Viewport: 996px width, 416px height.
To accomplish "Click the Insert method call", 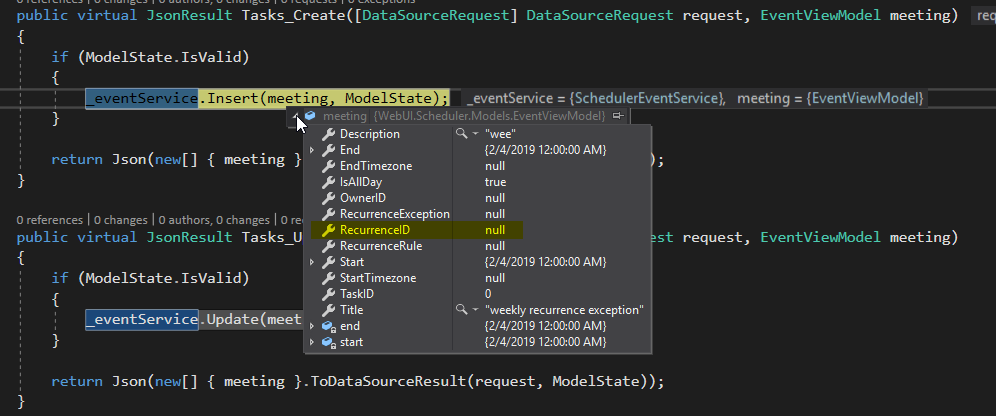I will 233,98.
